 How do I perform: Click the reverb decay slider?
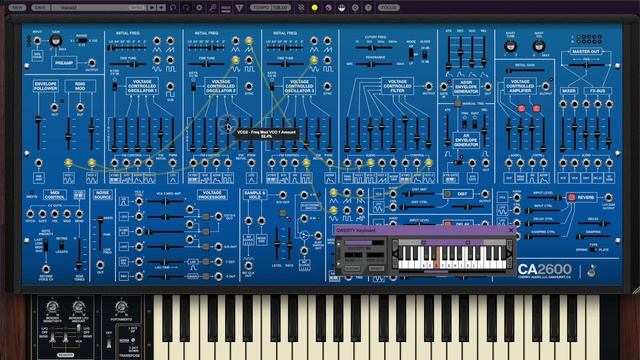click(x=594, y=224)
